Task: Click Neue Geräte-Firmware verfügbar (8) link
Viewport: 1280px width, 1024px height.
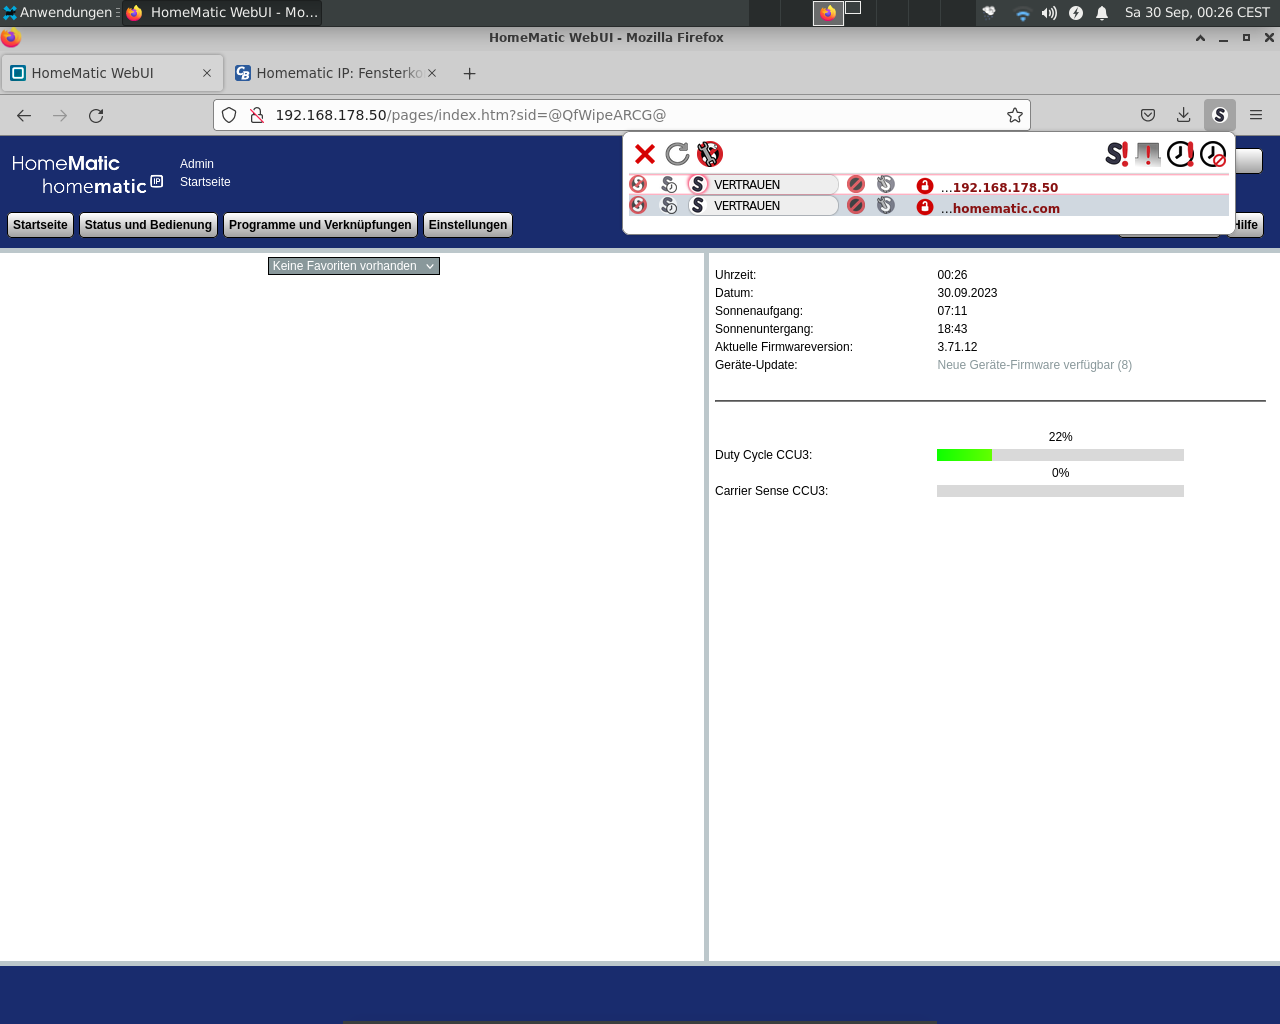Action: [x=1035, y=365]
